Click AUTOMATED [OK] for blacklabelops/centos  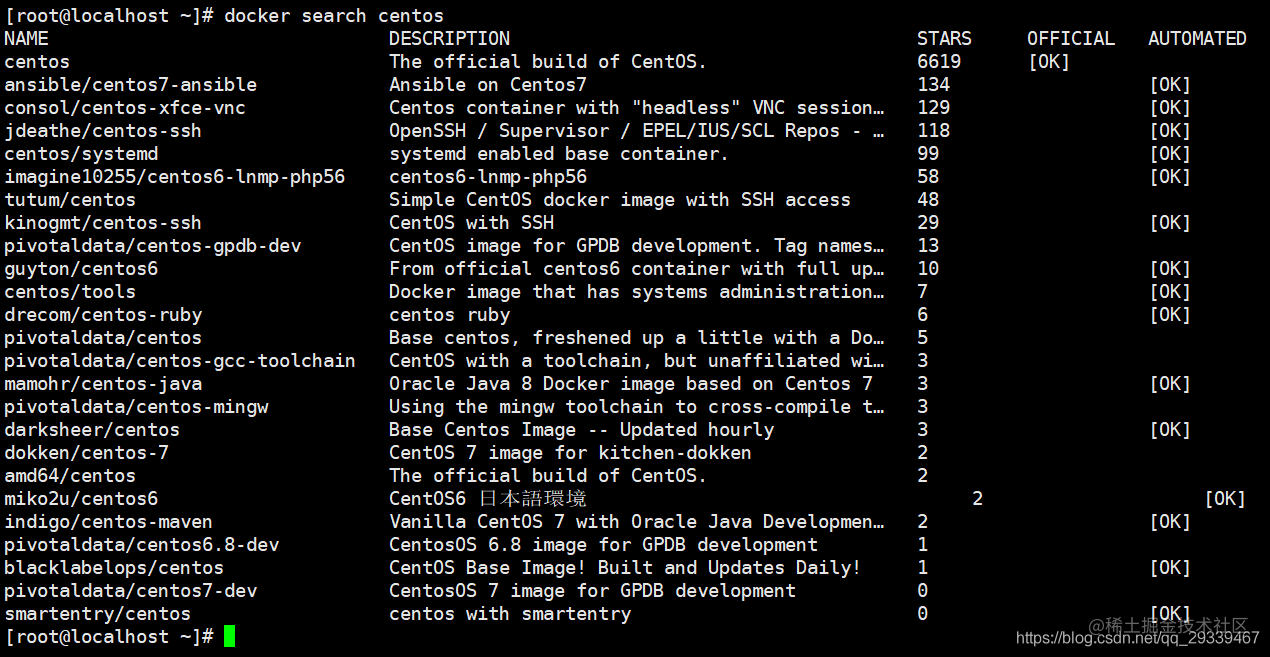coord(1170,568)
